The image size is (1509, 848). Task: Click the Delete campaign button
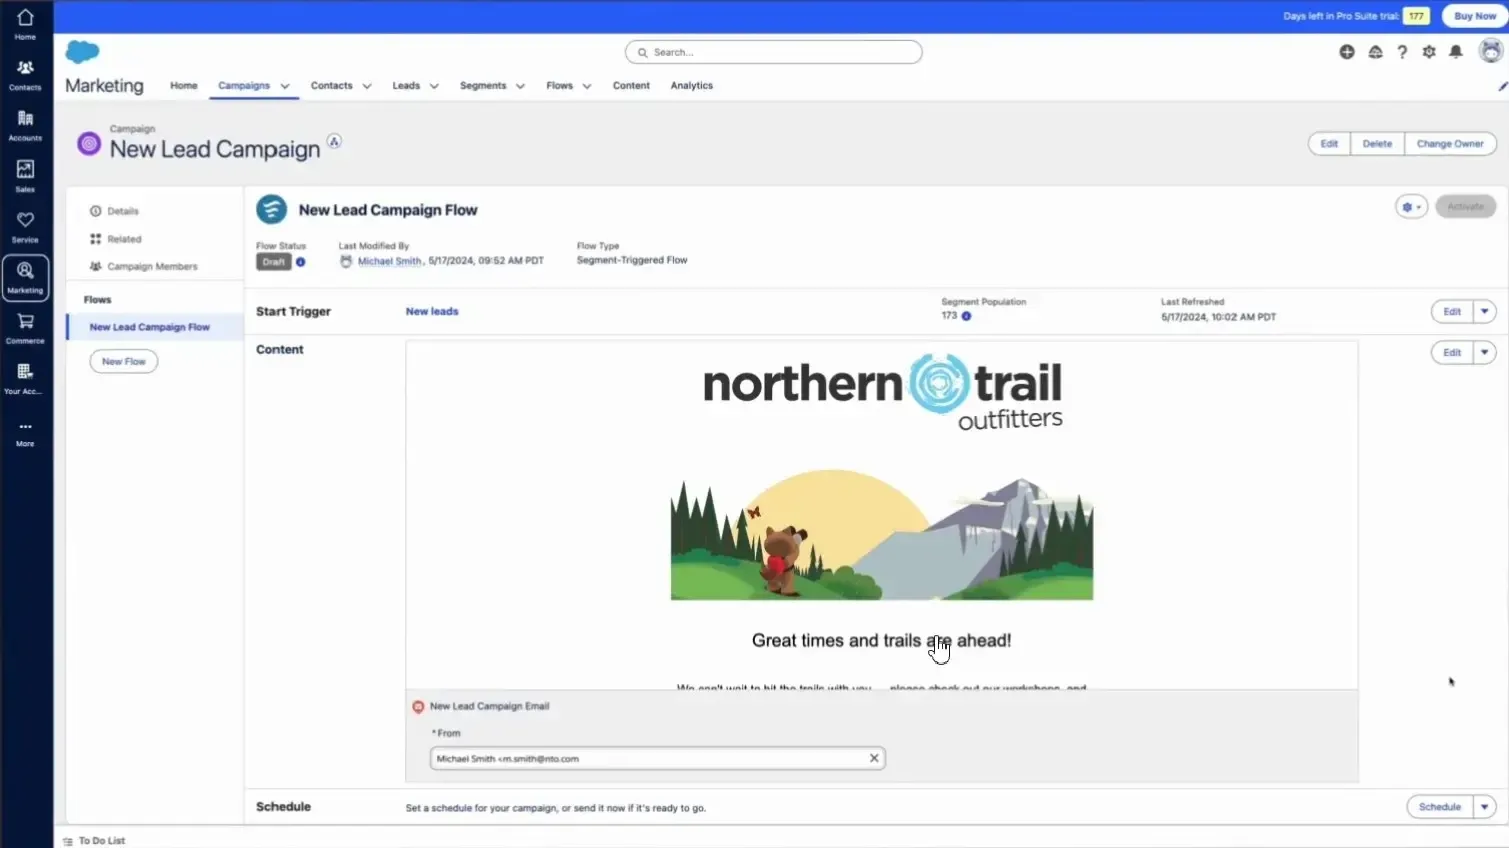(x=1377, y=144)
